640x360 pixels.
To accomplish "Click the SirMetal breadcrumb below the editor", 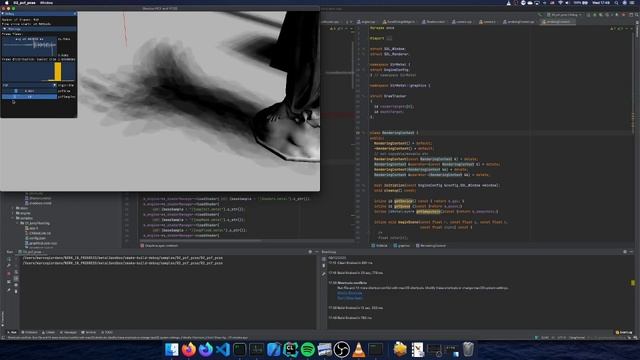I will coord(380,246).
